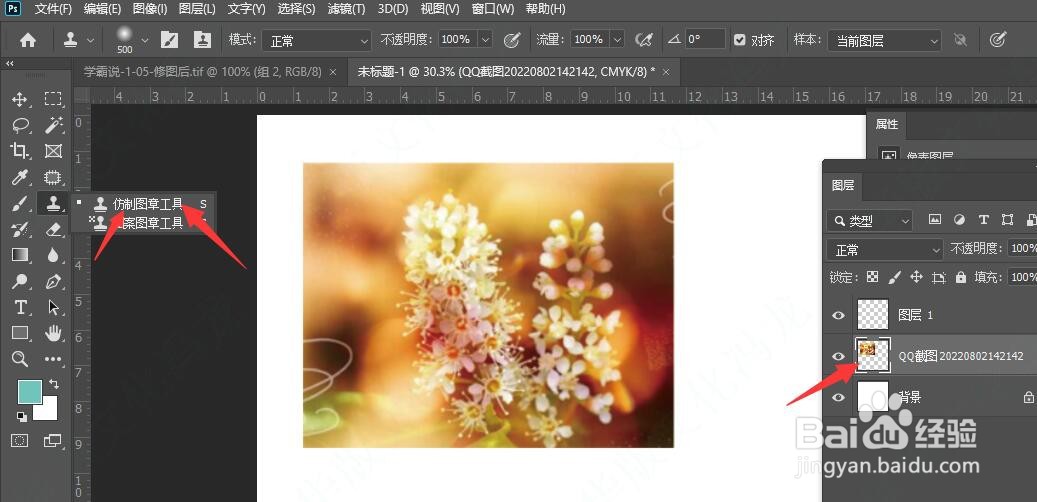Toggle Quick Mask mode

point(20,440)
